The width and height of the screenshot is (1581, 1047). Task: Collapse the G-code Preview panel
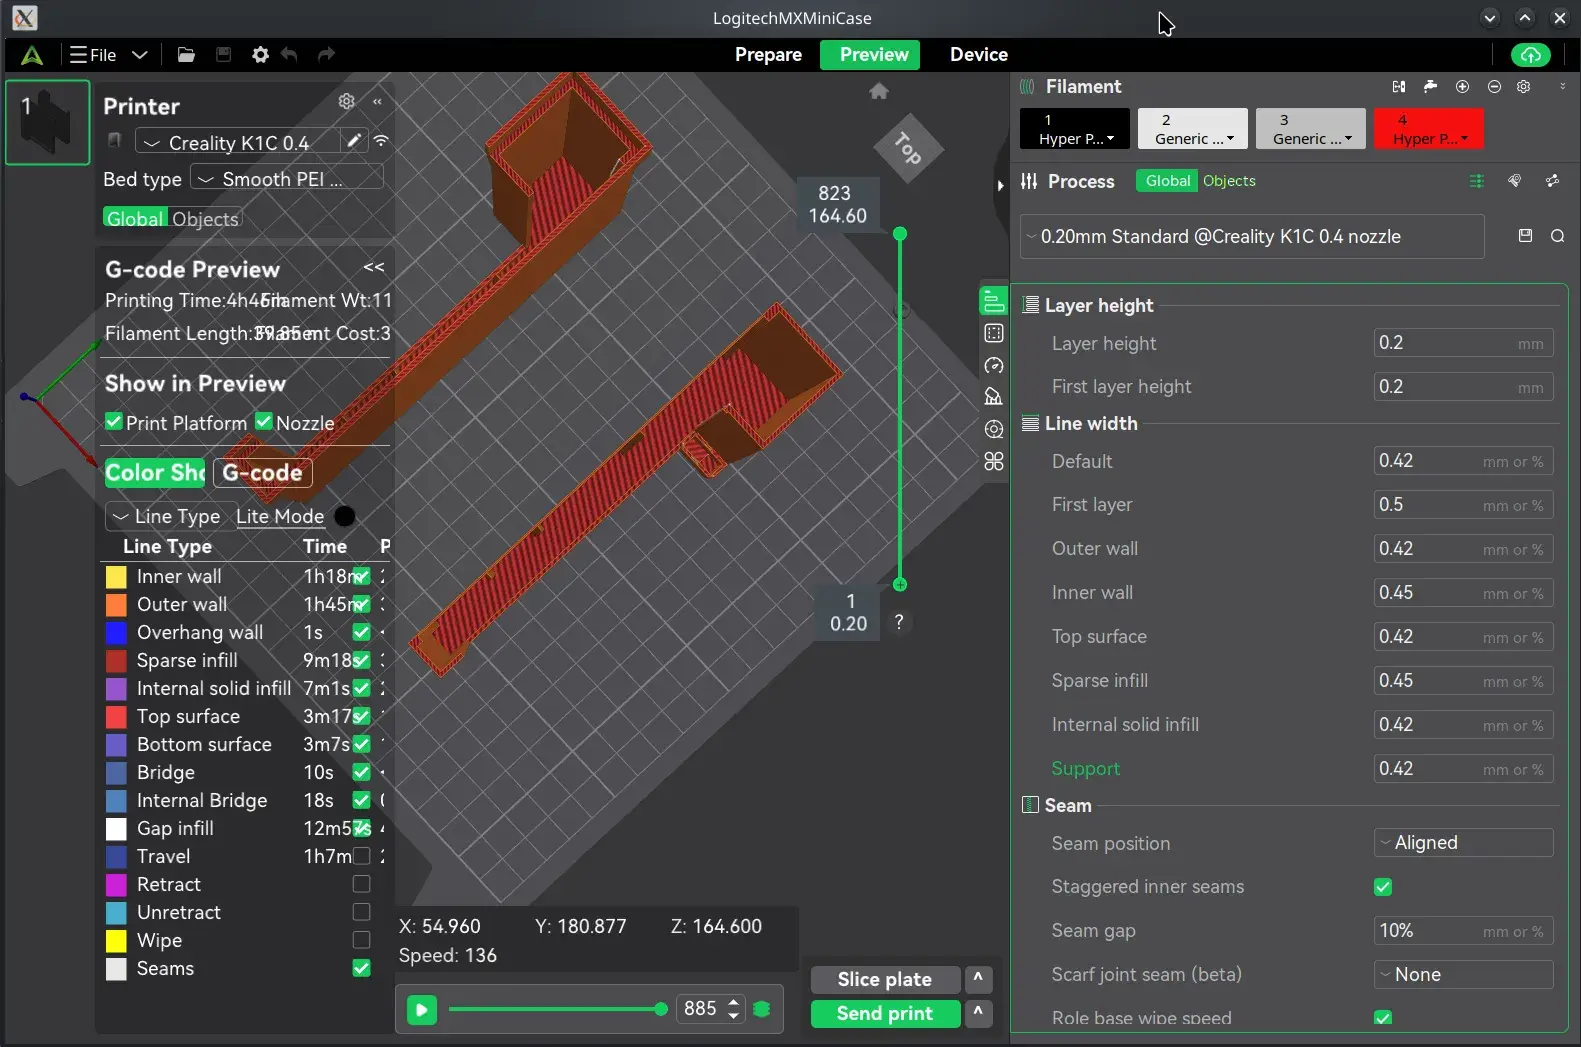tap(374, 267)
